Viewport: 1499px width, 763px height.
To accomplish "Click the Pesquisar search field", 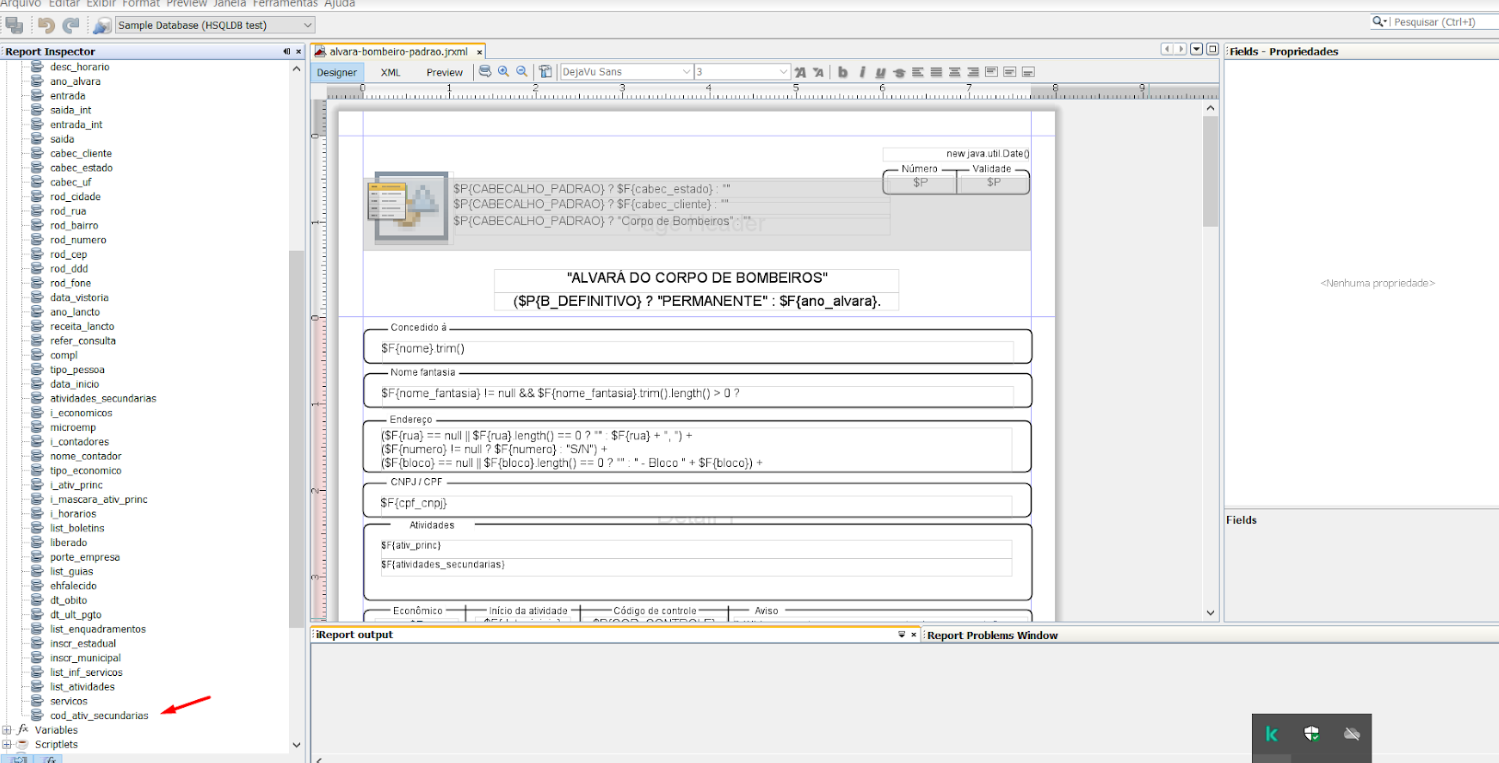I will coord(1436,22).
